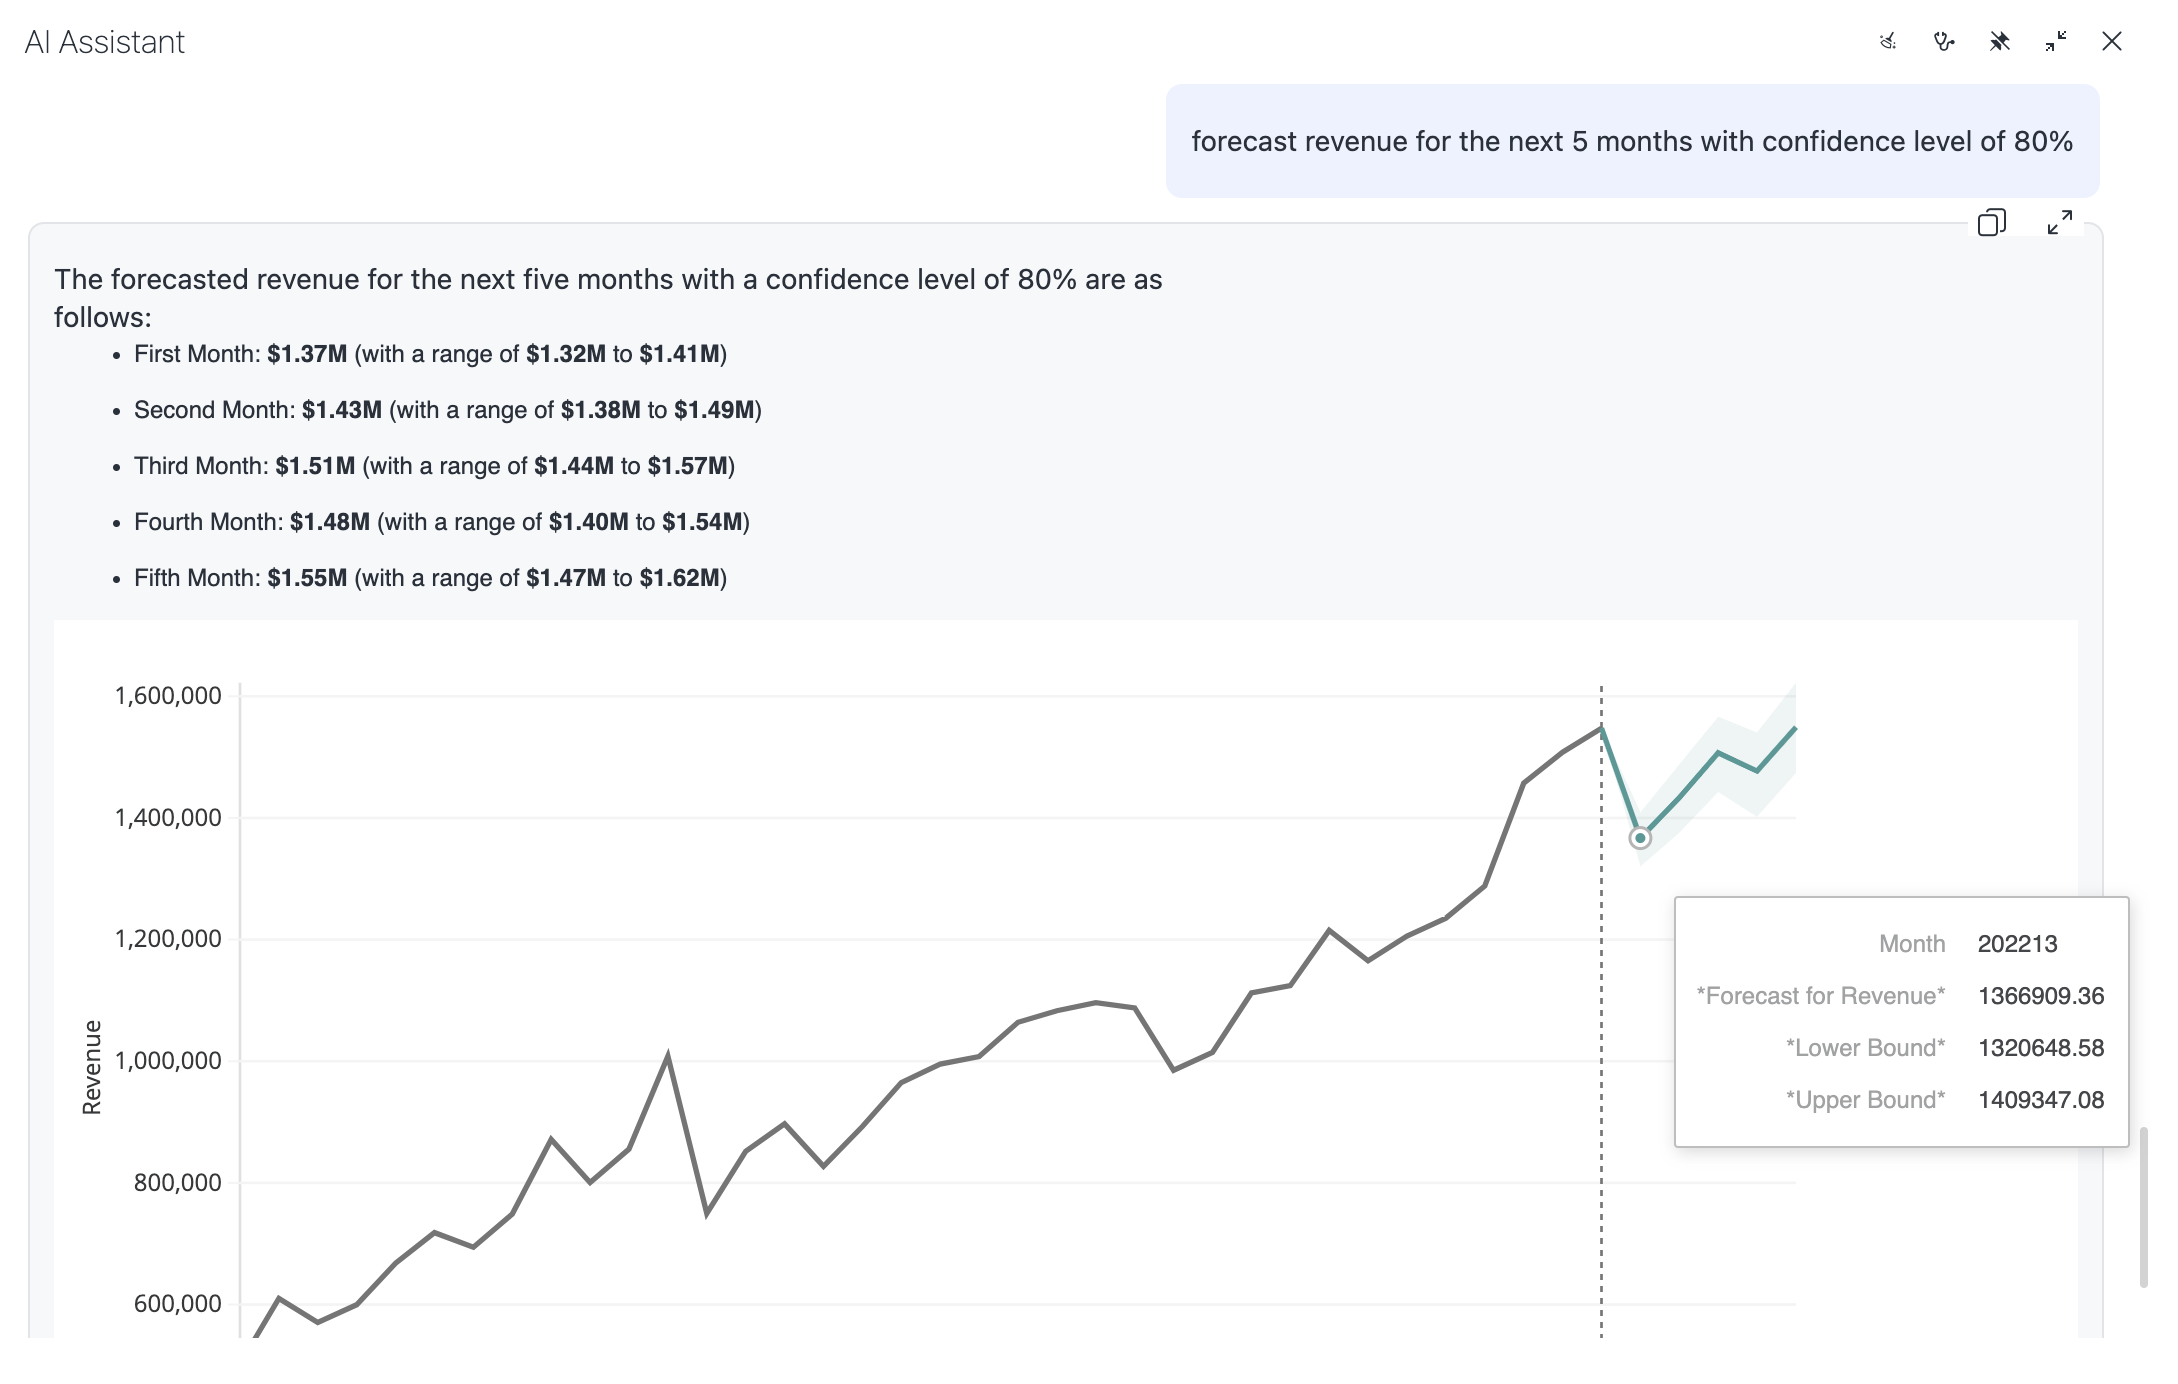This screenshot has height=1384, width=2178.
Task: Open the stethoscope diagnostics icon
Action: (x=1944, y=42)
